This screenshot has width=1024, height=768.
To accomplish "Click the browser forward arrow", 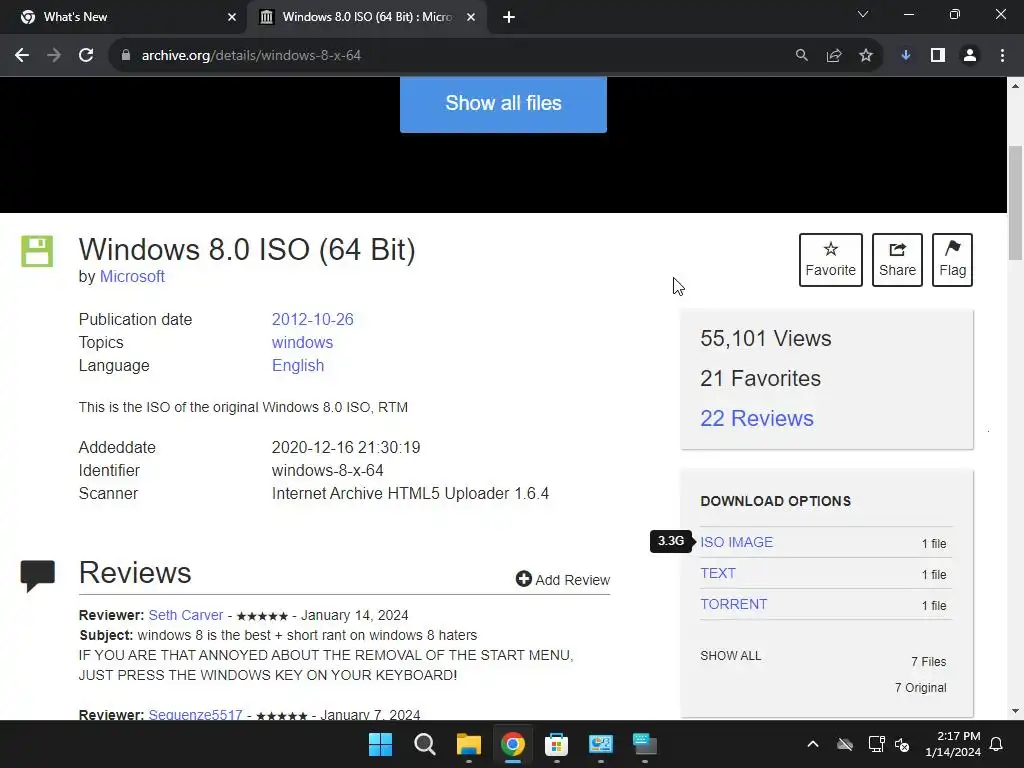I will pos(54,56).
